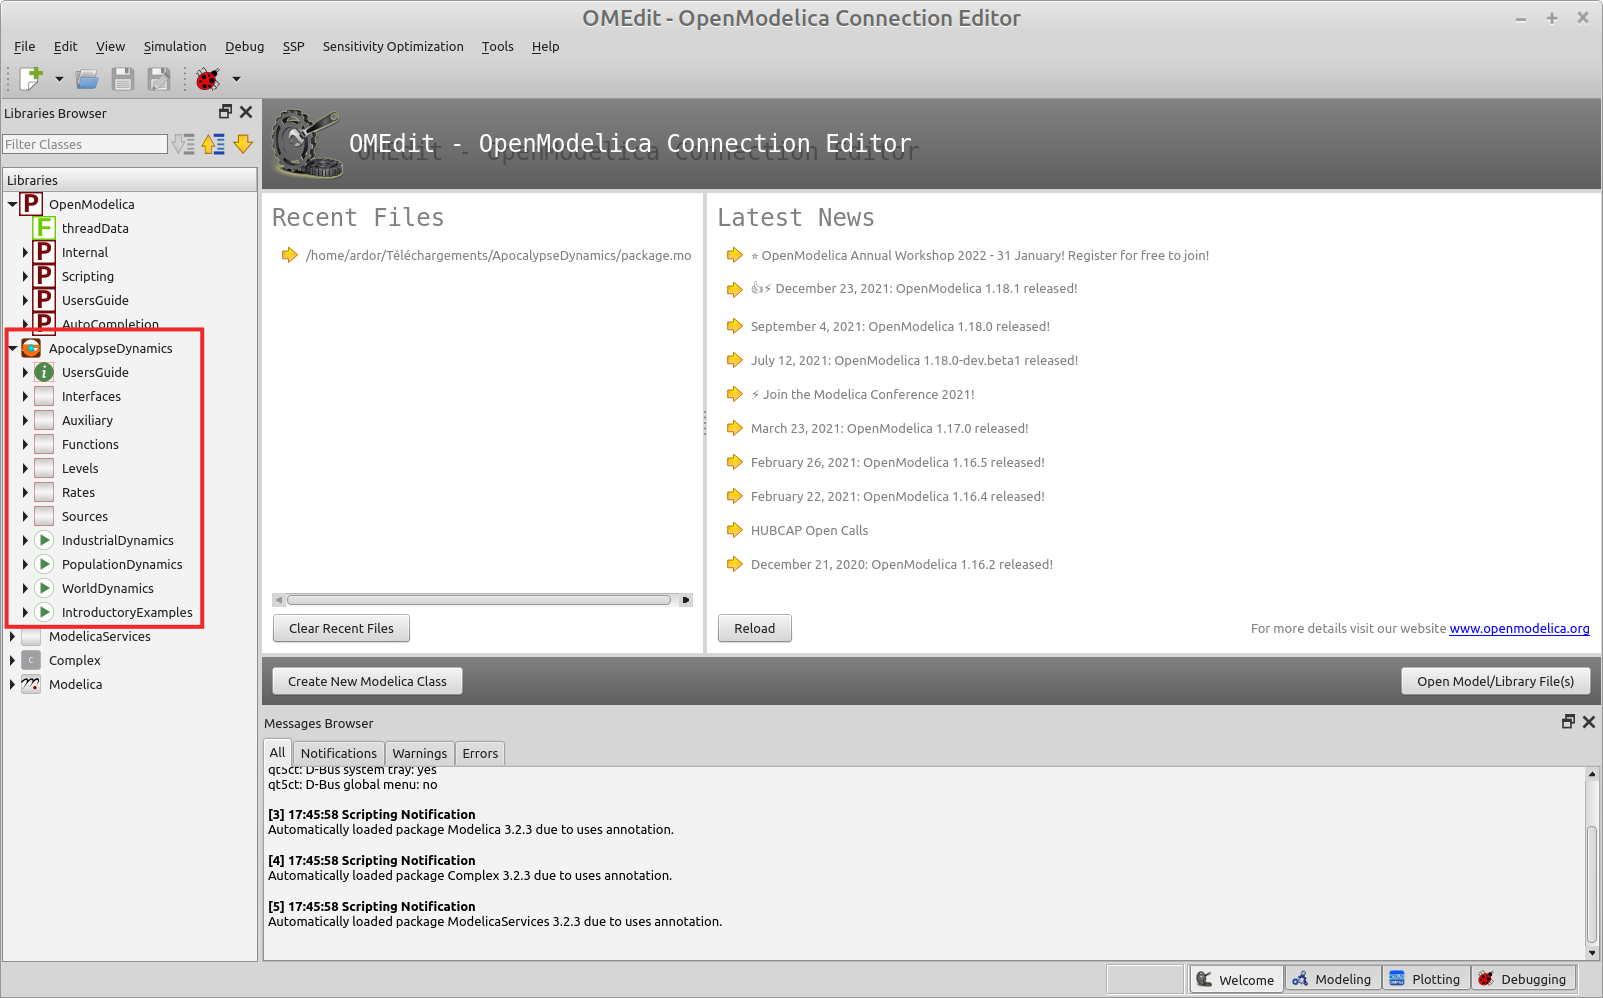Open the Simulation menu
Viewport: 1603px width, 998px height.
point(175,47)
